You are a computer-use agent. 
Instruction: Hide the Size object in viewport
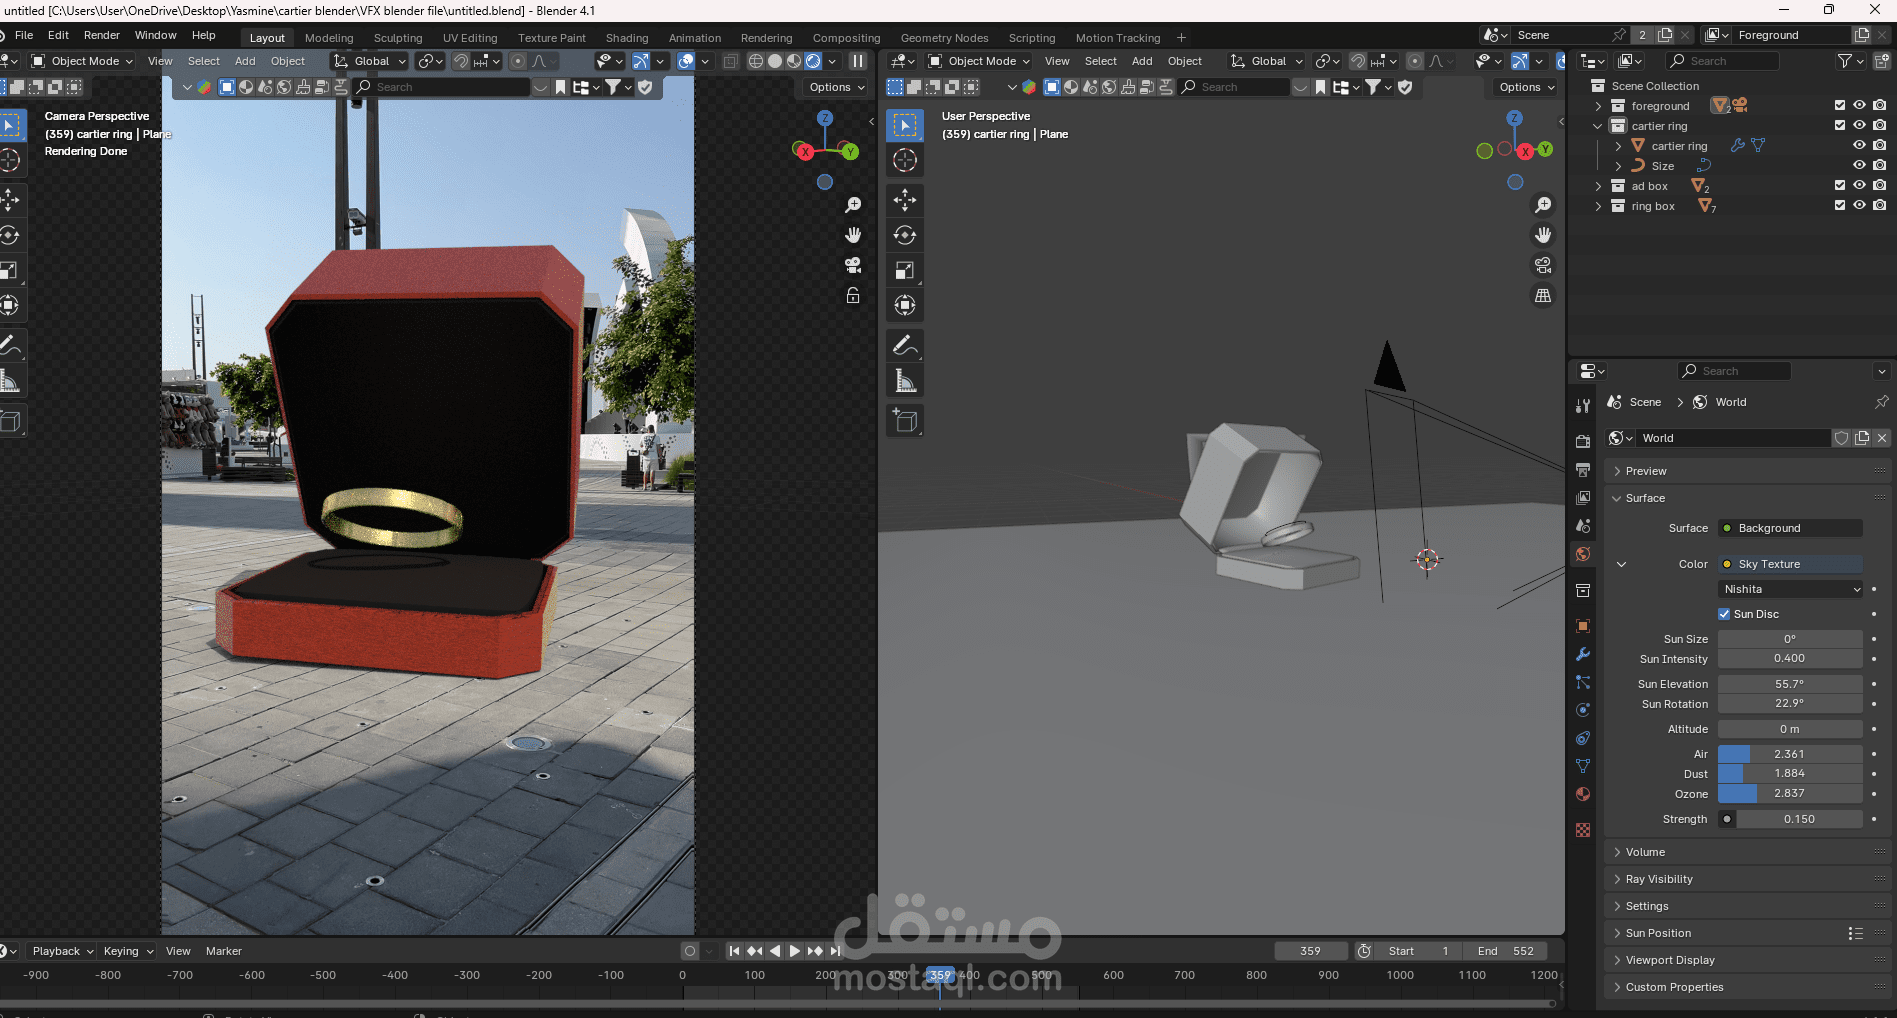click(1860, 165)
